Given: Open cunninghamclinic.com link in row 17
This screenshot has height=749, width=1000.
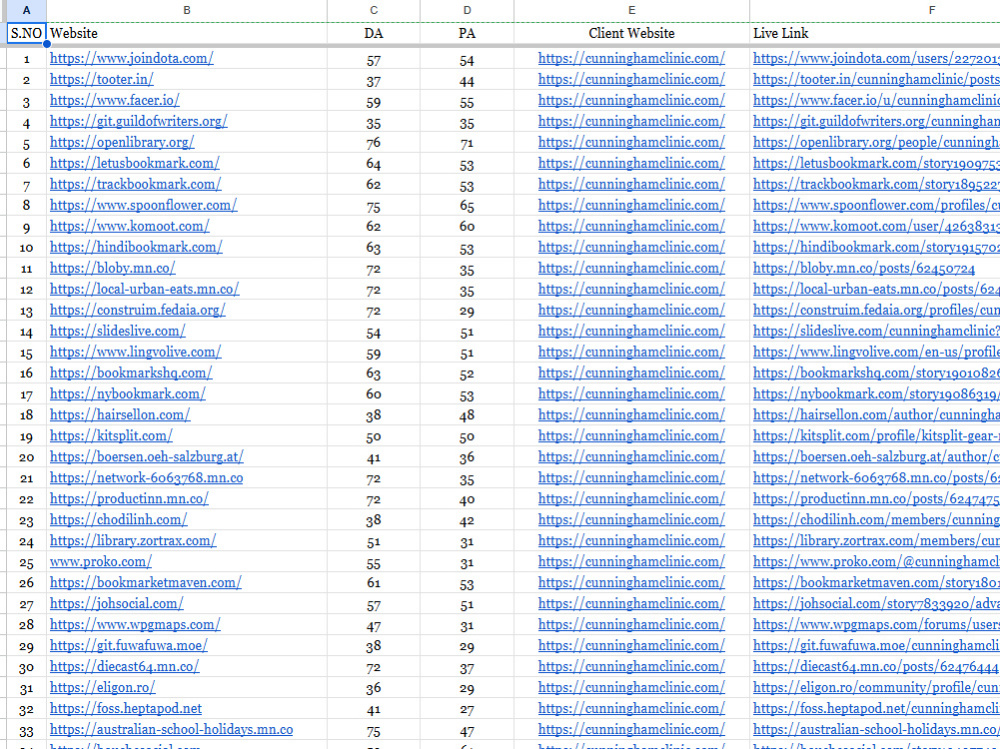Looking at the screenshot, I should [631, 394].
